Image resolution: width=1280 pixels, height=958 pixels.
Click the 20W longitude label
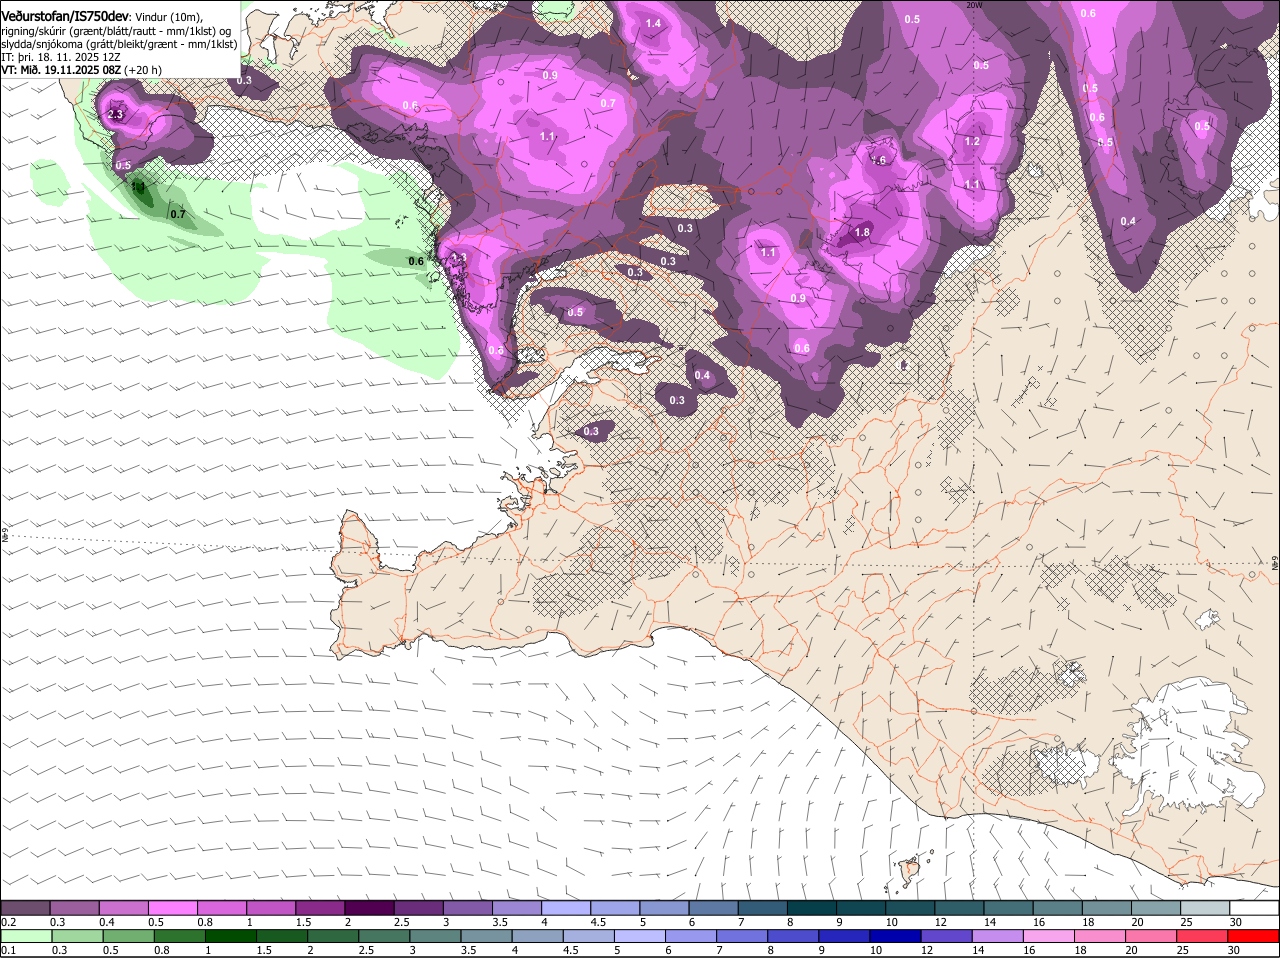(975, 5)
